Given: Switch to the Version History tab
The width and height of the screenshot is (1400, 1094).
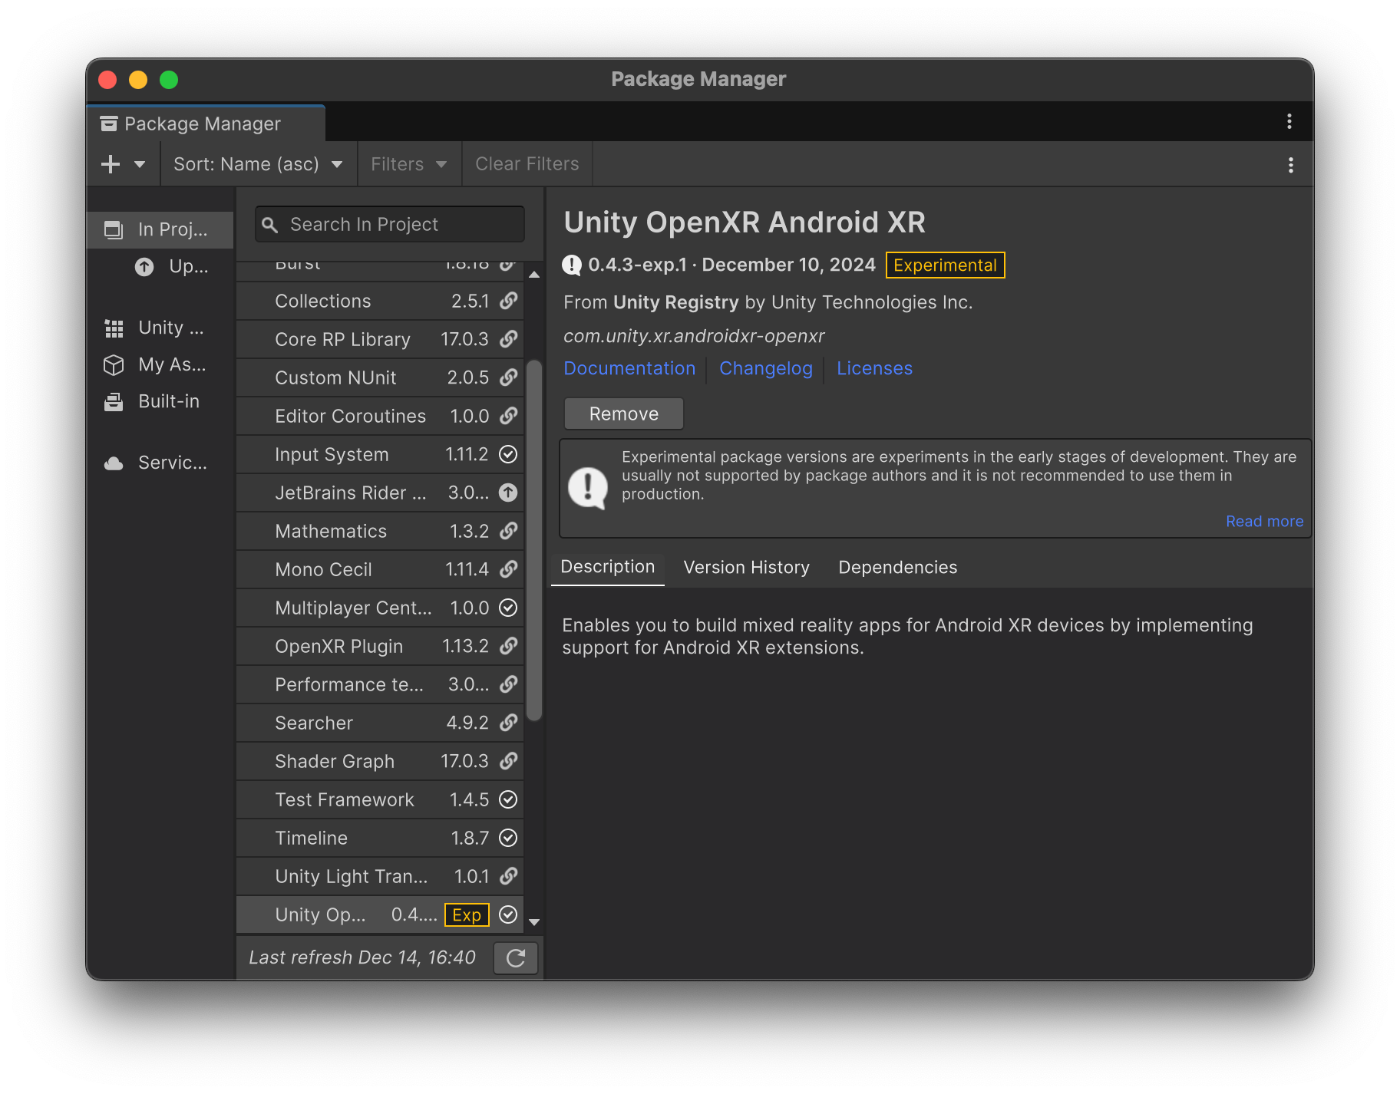Looking at the screenshot, I should [x=746, y=567].
